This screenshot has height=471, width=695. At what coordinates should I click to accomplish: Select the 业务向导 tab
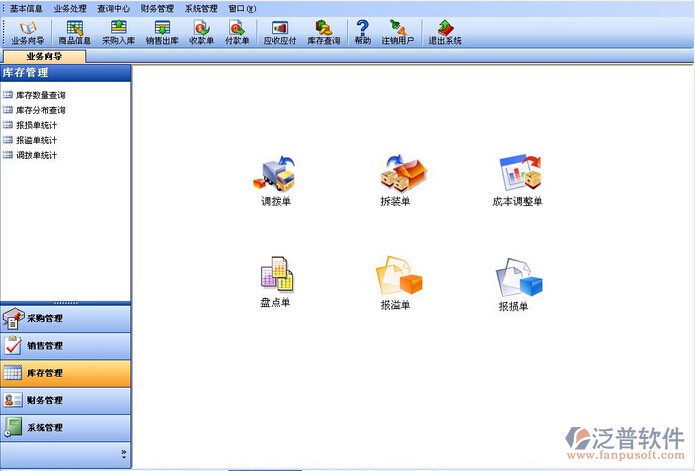point(44,57)
